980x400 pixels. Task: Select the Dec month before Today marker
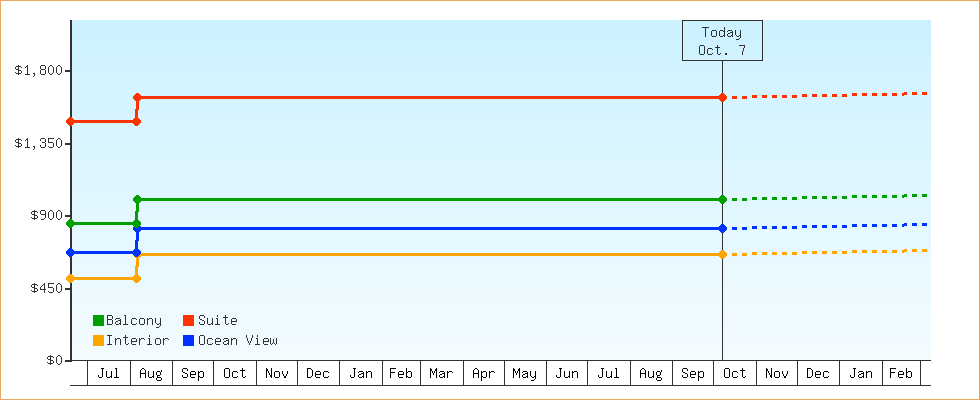(318, 373)
